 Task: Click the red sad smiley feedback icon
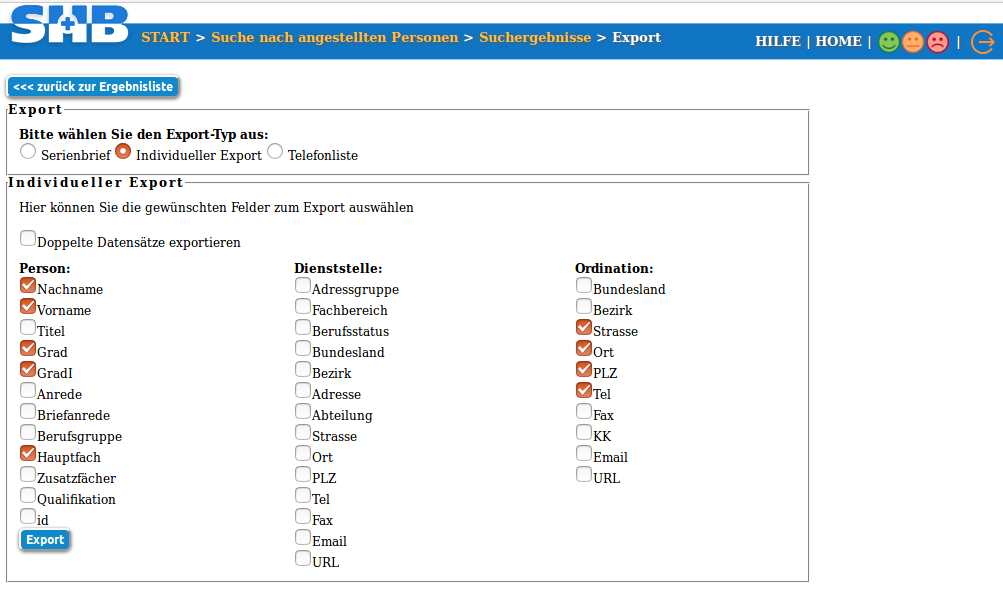[938, 42]
